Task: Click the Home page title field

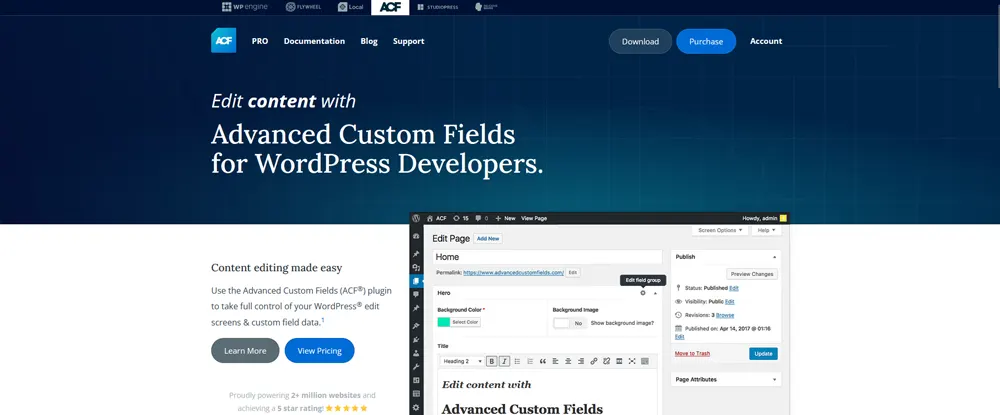Action: (547, 257)
